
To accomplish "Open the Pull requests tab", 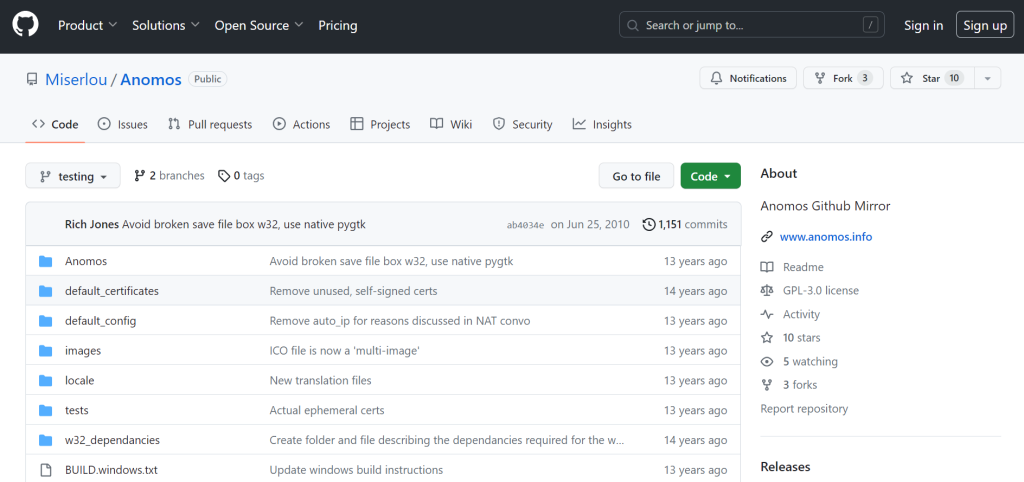I will 210,124.
